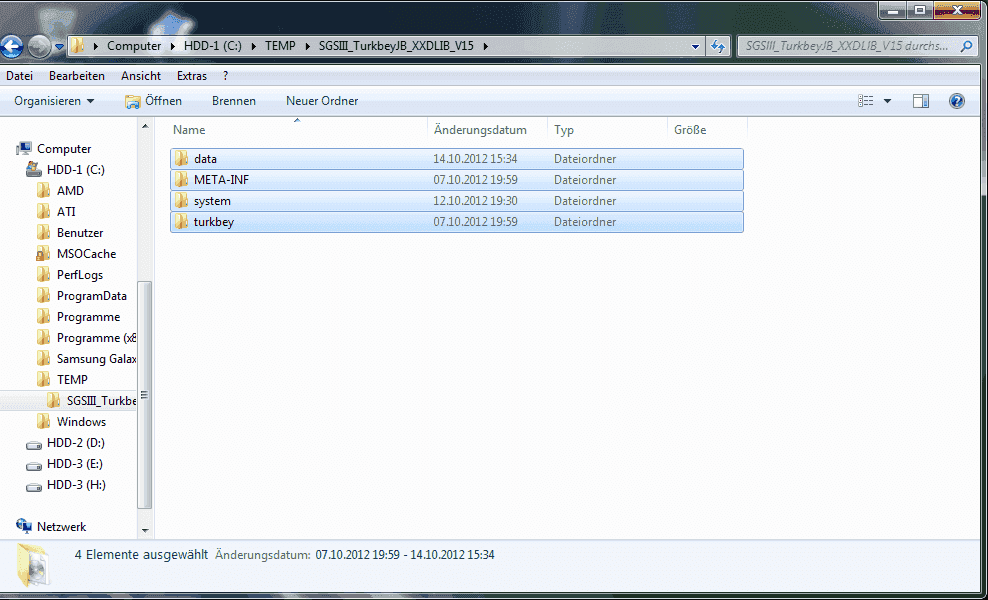This screenshot has height=600, width=988.
Task: Create a Neuer Ordner
Action: tap(322, 101)
